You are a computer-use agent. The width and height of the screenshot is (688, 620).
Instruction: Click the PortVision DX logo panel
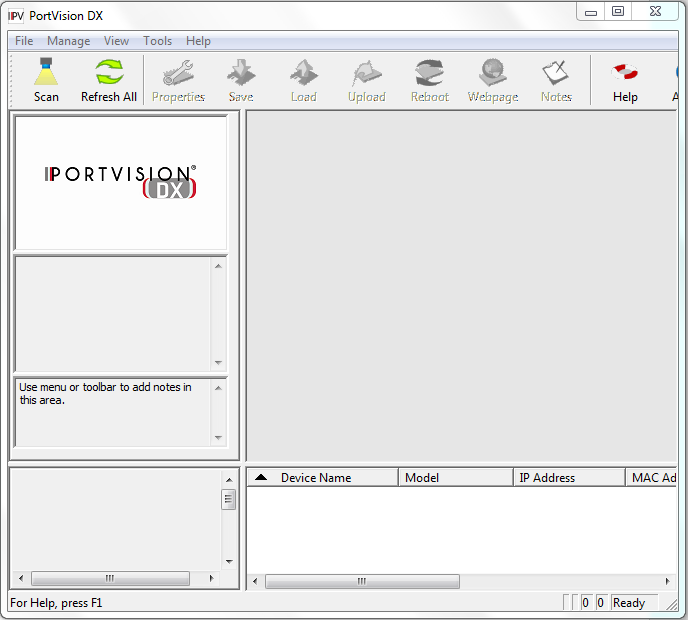pyautogui.click(x=121, y=183)
